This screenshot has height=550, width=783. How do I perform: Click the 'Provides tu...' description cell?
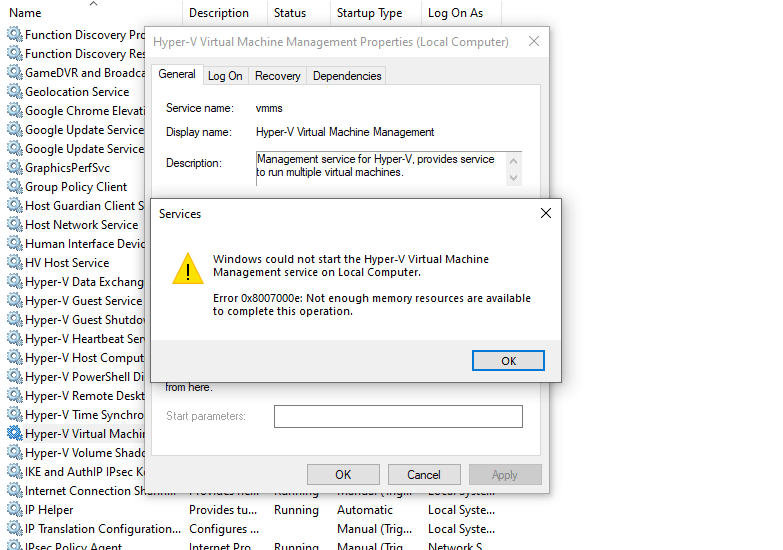(223, 510)
